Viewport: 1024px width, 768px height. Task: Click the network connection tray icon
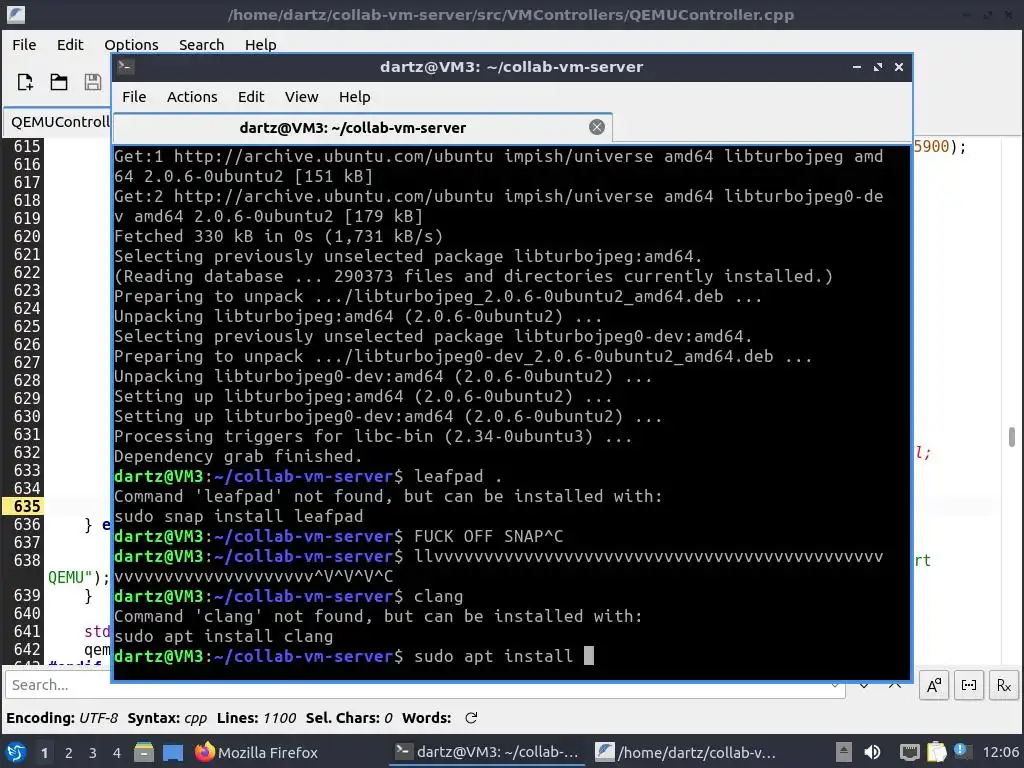tap(910, 752)
